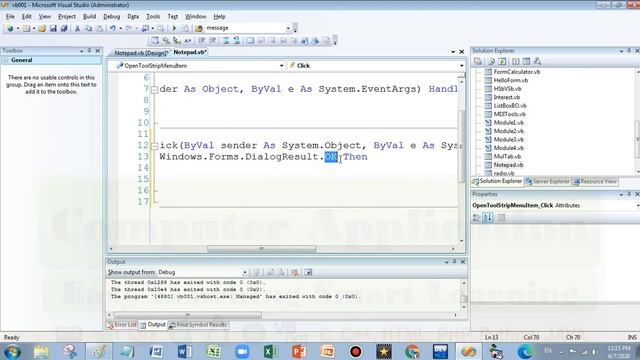Image resolution: width=640 pixels, height=360 pixels.
Task: Click View Class Diagram icon in Solution Explorer
Action: click(x=537, y=61)
